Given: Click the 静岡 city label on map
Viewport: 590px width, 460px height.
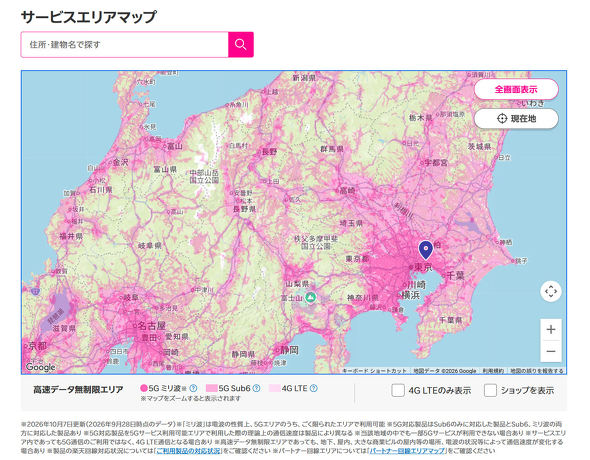Looking at the screenshot, I should [x=289, y=350].
